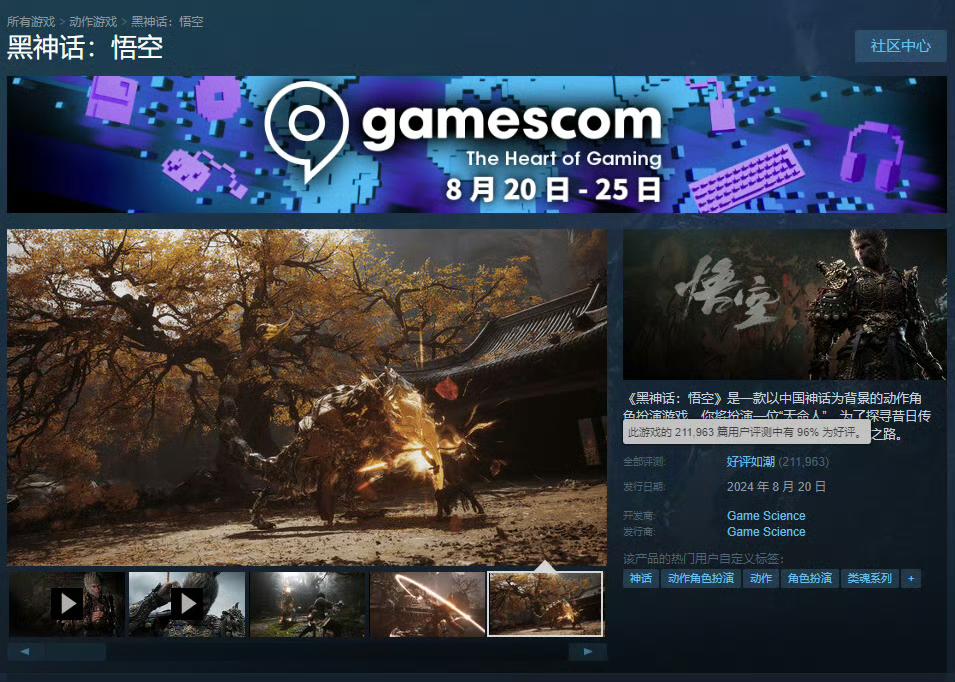Viewport: 955px width, 682px height.
Task: Select the highlighted autumn temple thumbnail
Action: 545,603
